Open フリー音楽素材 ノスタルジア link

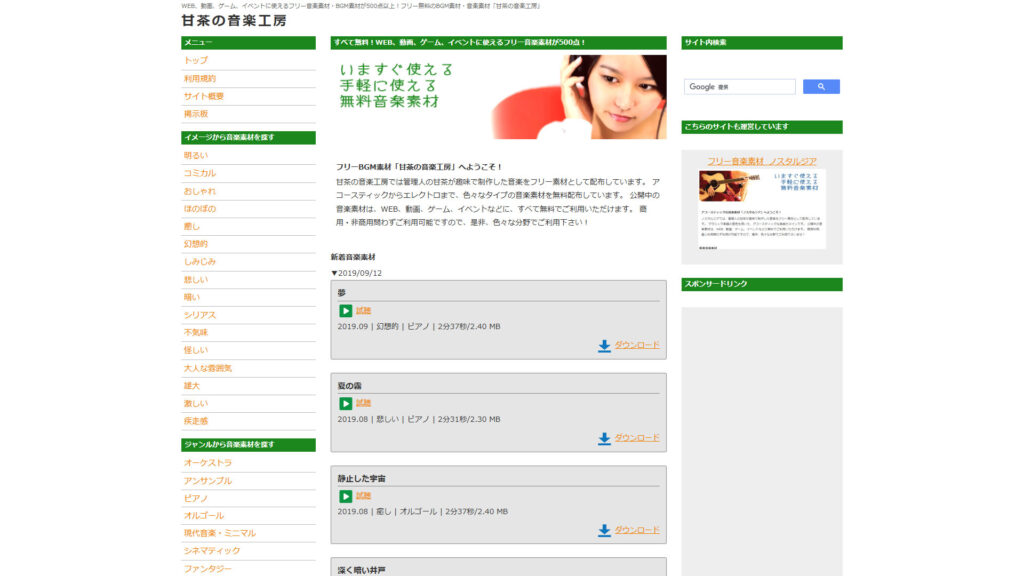point(761,161)
